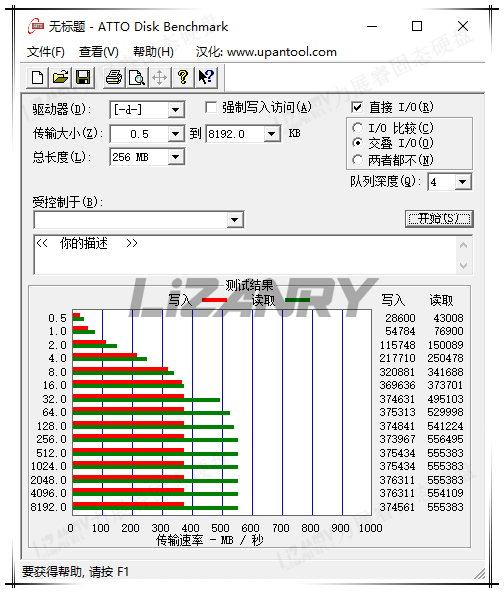Expand the 队列深度(Q) dropdown

click(462, 182)
